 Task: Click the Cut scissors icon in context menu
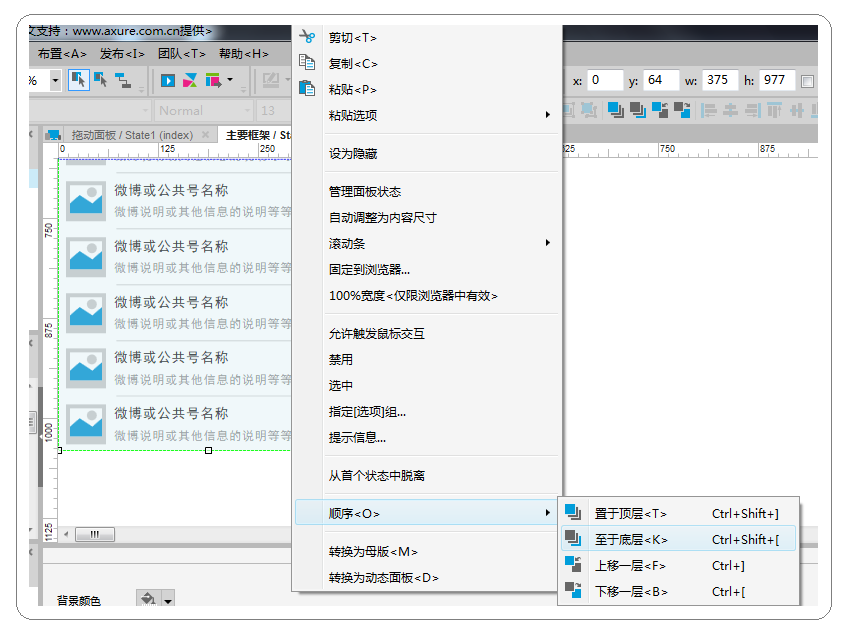pyautogui.click(x=307, y=37)
